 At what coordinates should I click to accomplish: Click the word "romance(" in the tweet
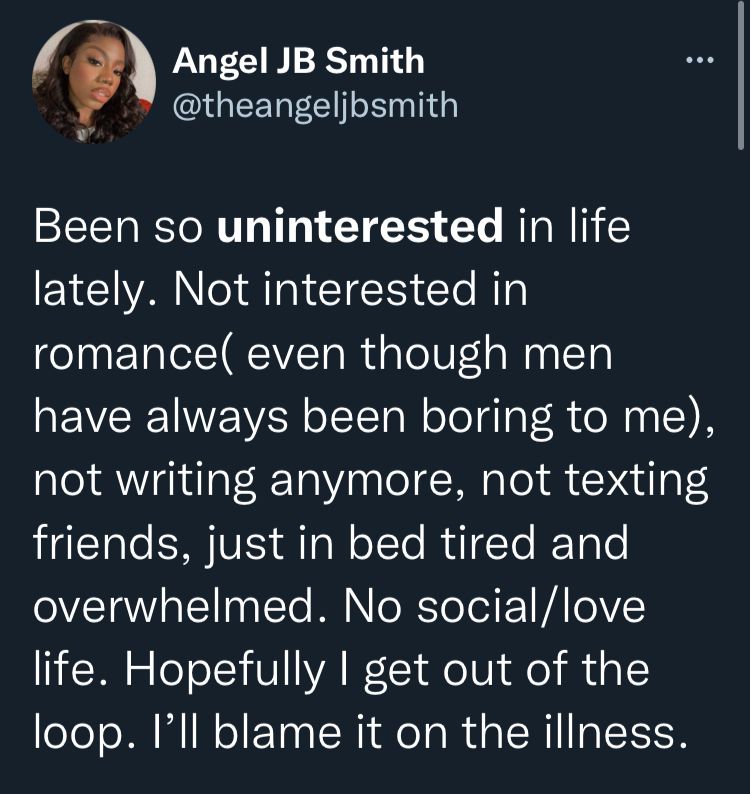pyautogui.click(x=134, y=353)
